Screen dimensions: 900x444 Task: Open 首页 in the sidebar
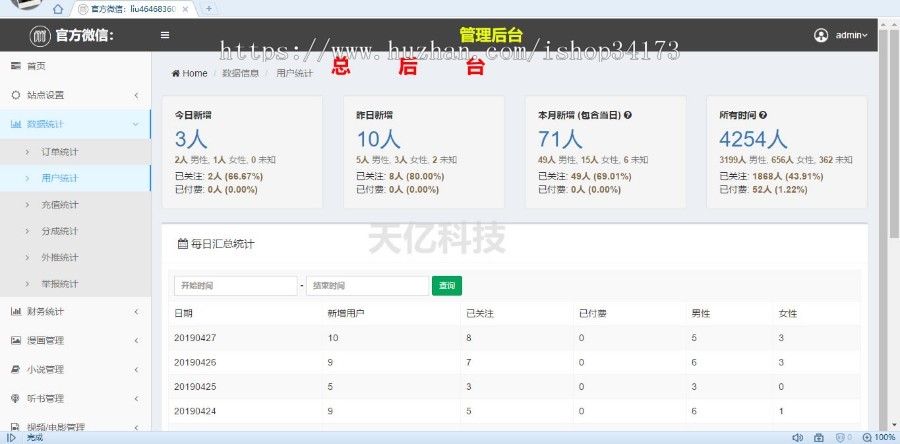[x=75, y=66]
